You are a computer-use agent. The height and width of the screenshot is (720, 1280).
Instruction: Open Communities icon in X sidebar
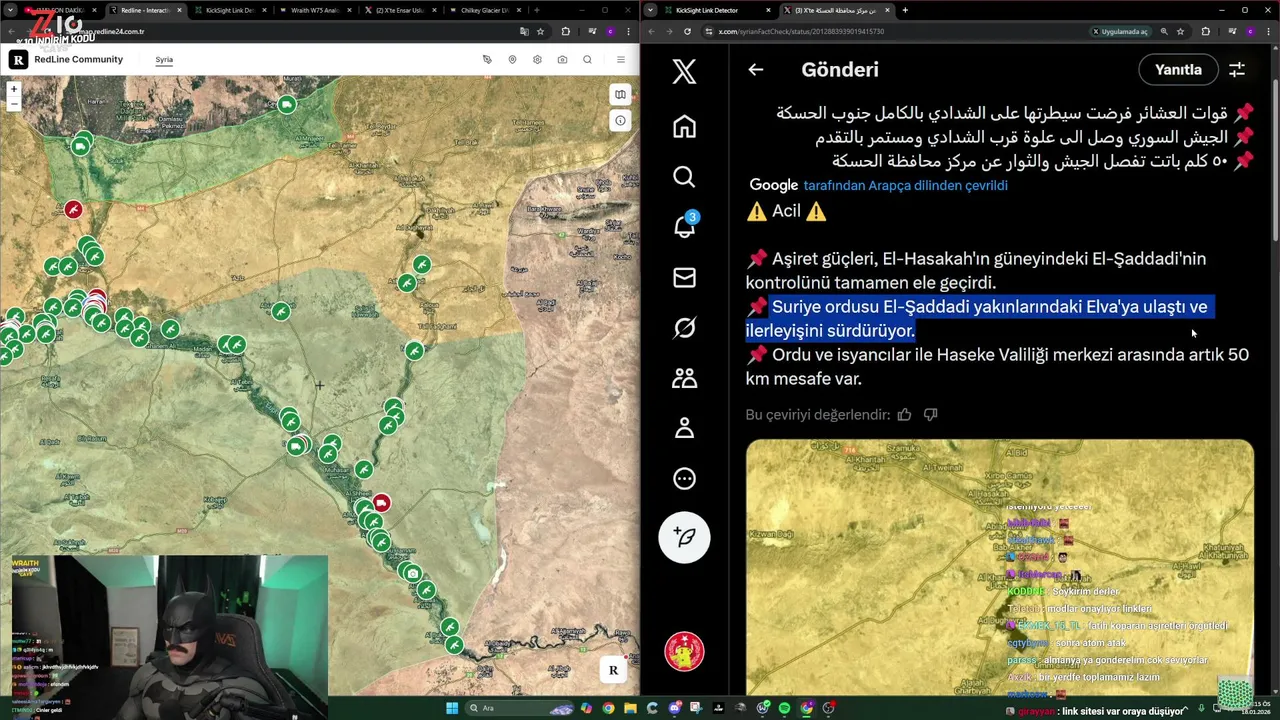684,377
